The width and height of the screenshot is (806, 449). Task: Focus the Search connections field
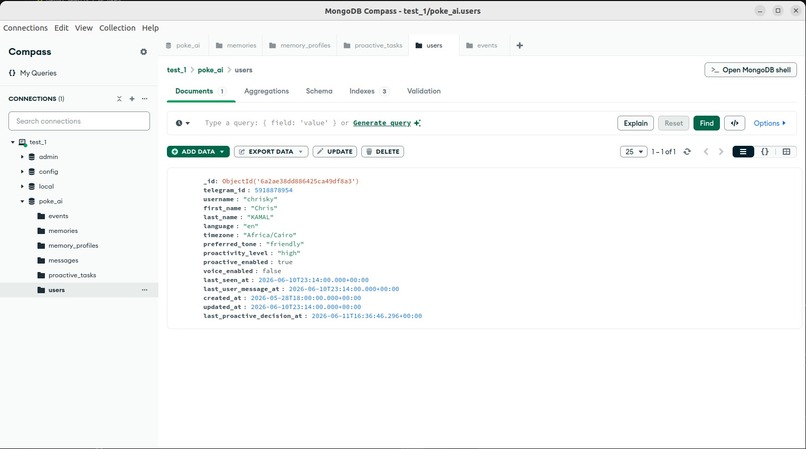pyautogui.click(x=79, y=121)
